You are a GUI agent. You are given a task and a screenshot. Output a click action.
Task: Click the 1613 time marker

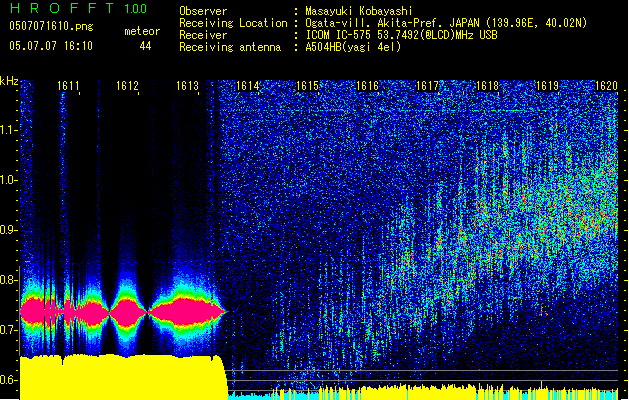tap(187, 86)
